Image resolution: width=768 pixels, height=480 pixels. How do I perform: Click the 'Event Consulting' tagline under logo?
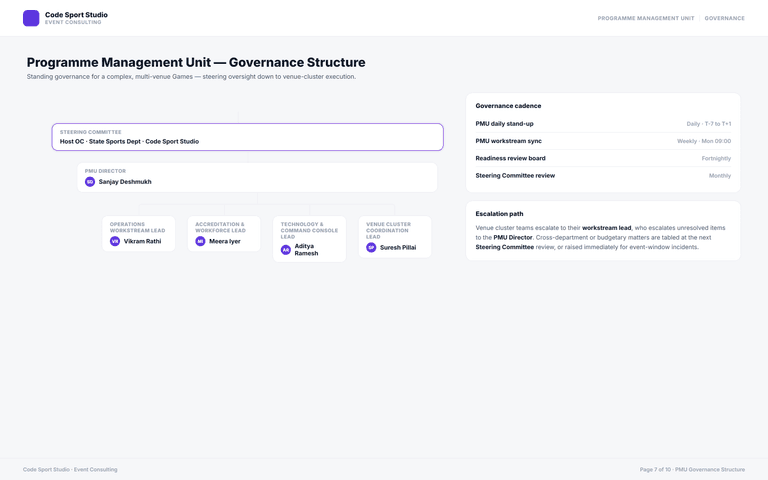click(73, 23)
